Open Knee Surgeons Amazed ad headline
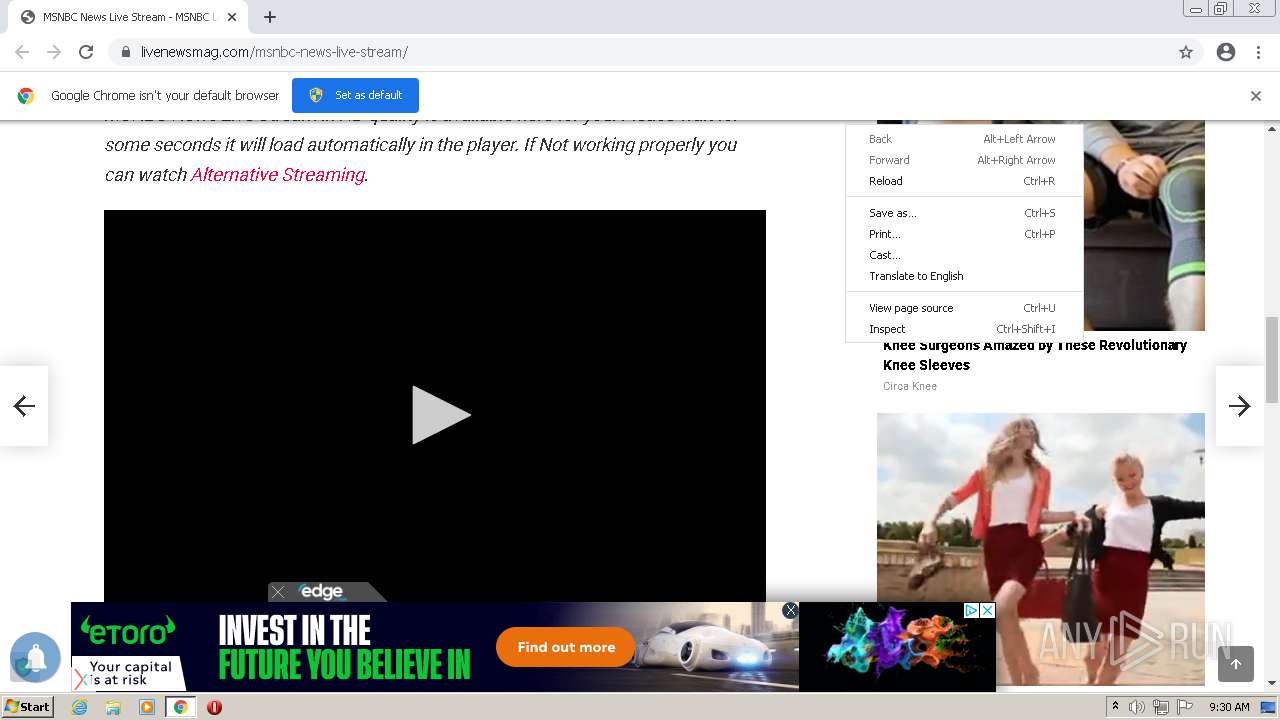The width and height of the screenshot is (1280, 720). pos(1035,355)
